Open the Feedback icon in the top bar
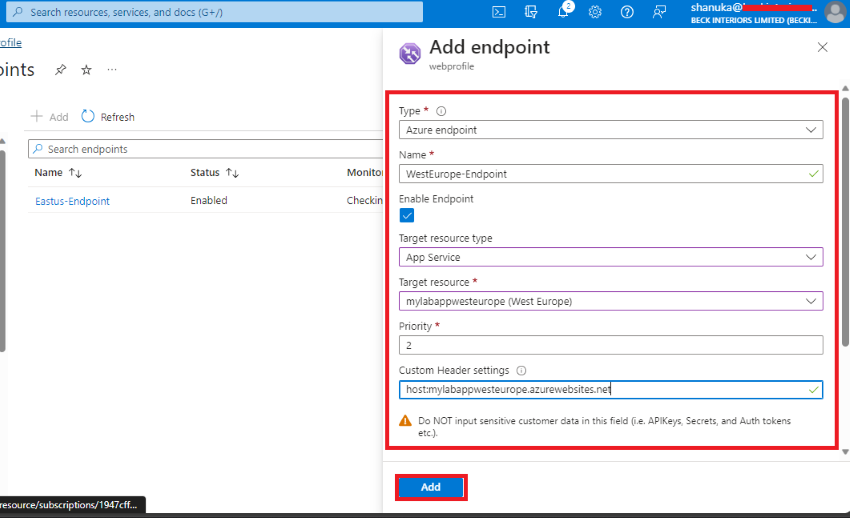Viewport: 850px width, 518px height. pyautogui.click(x=659, y=12)
